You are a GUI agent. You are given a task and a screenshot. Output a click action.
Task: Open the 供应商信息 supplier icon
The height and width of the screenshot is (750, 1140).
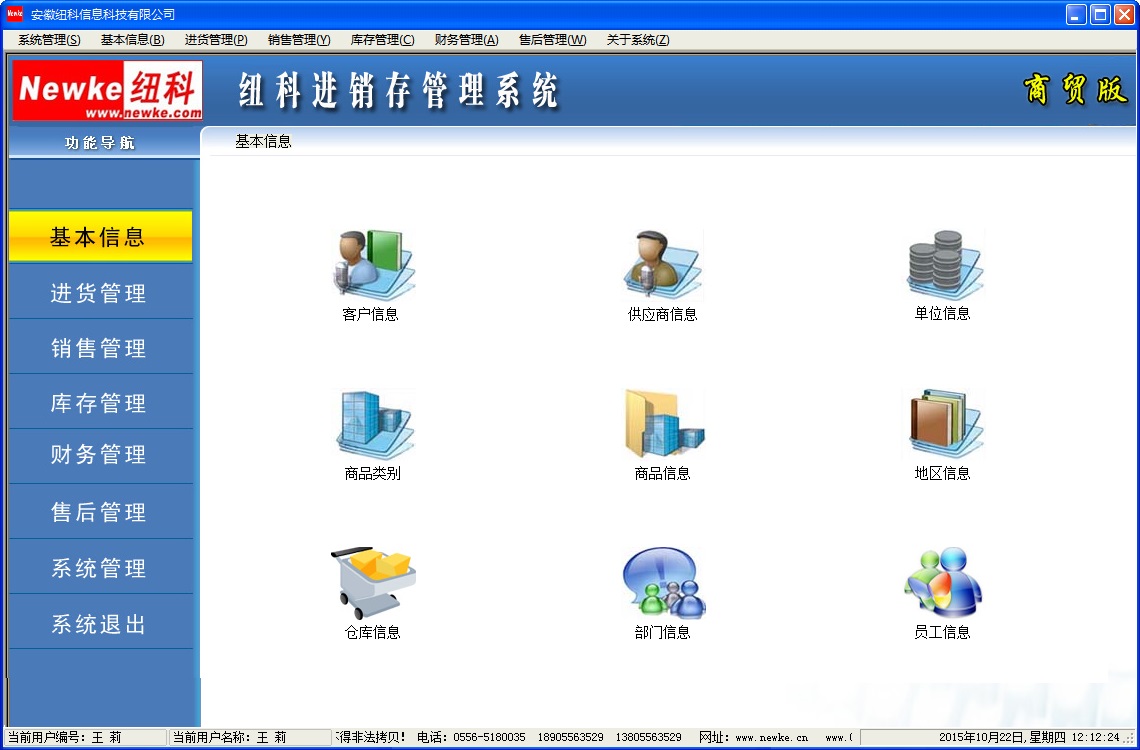tap(662, 264)
